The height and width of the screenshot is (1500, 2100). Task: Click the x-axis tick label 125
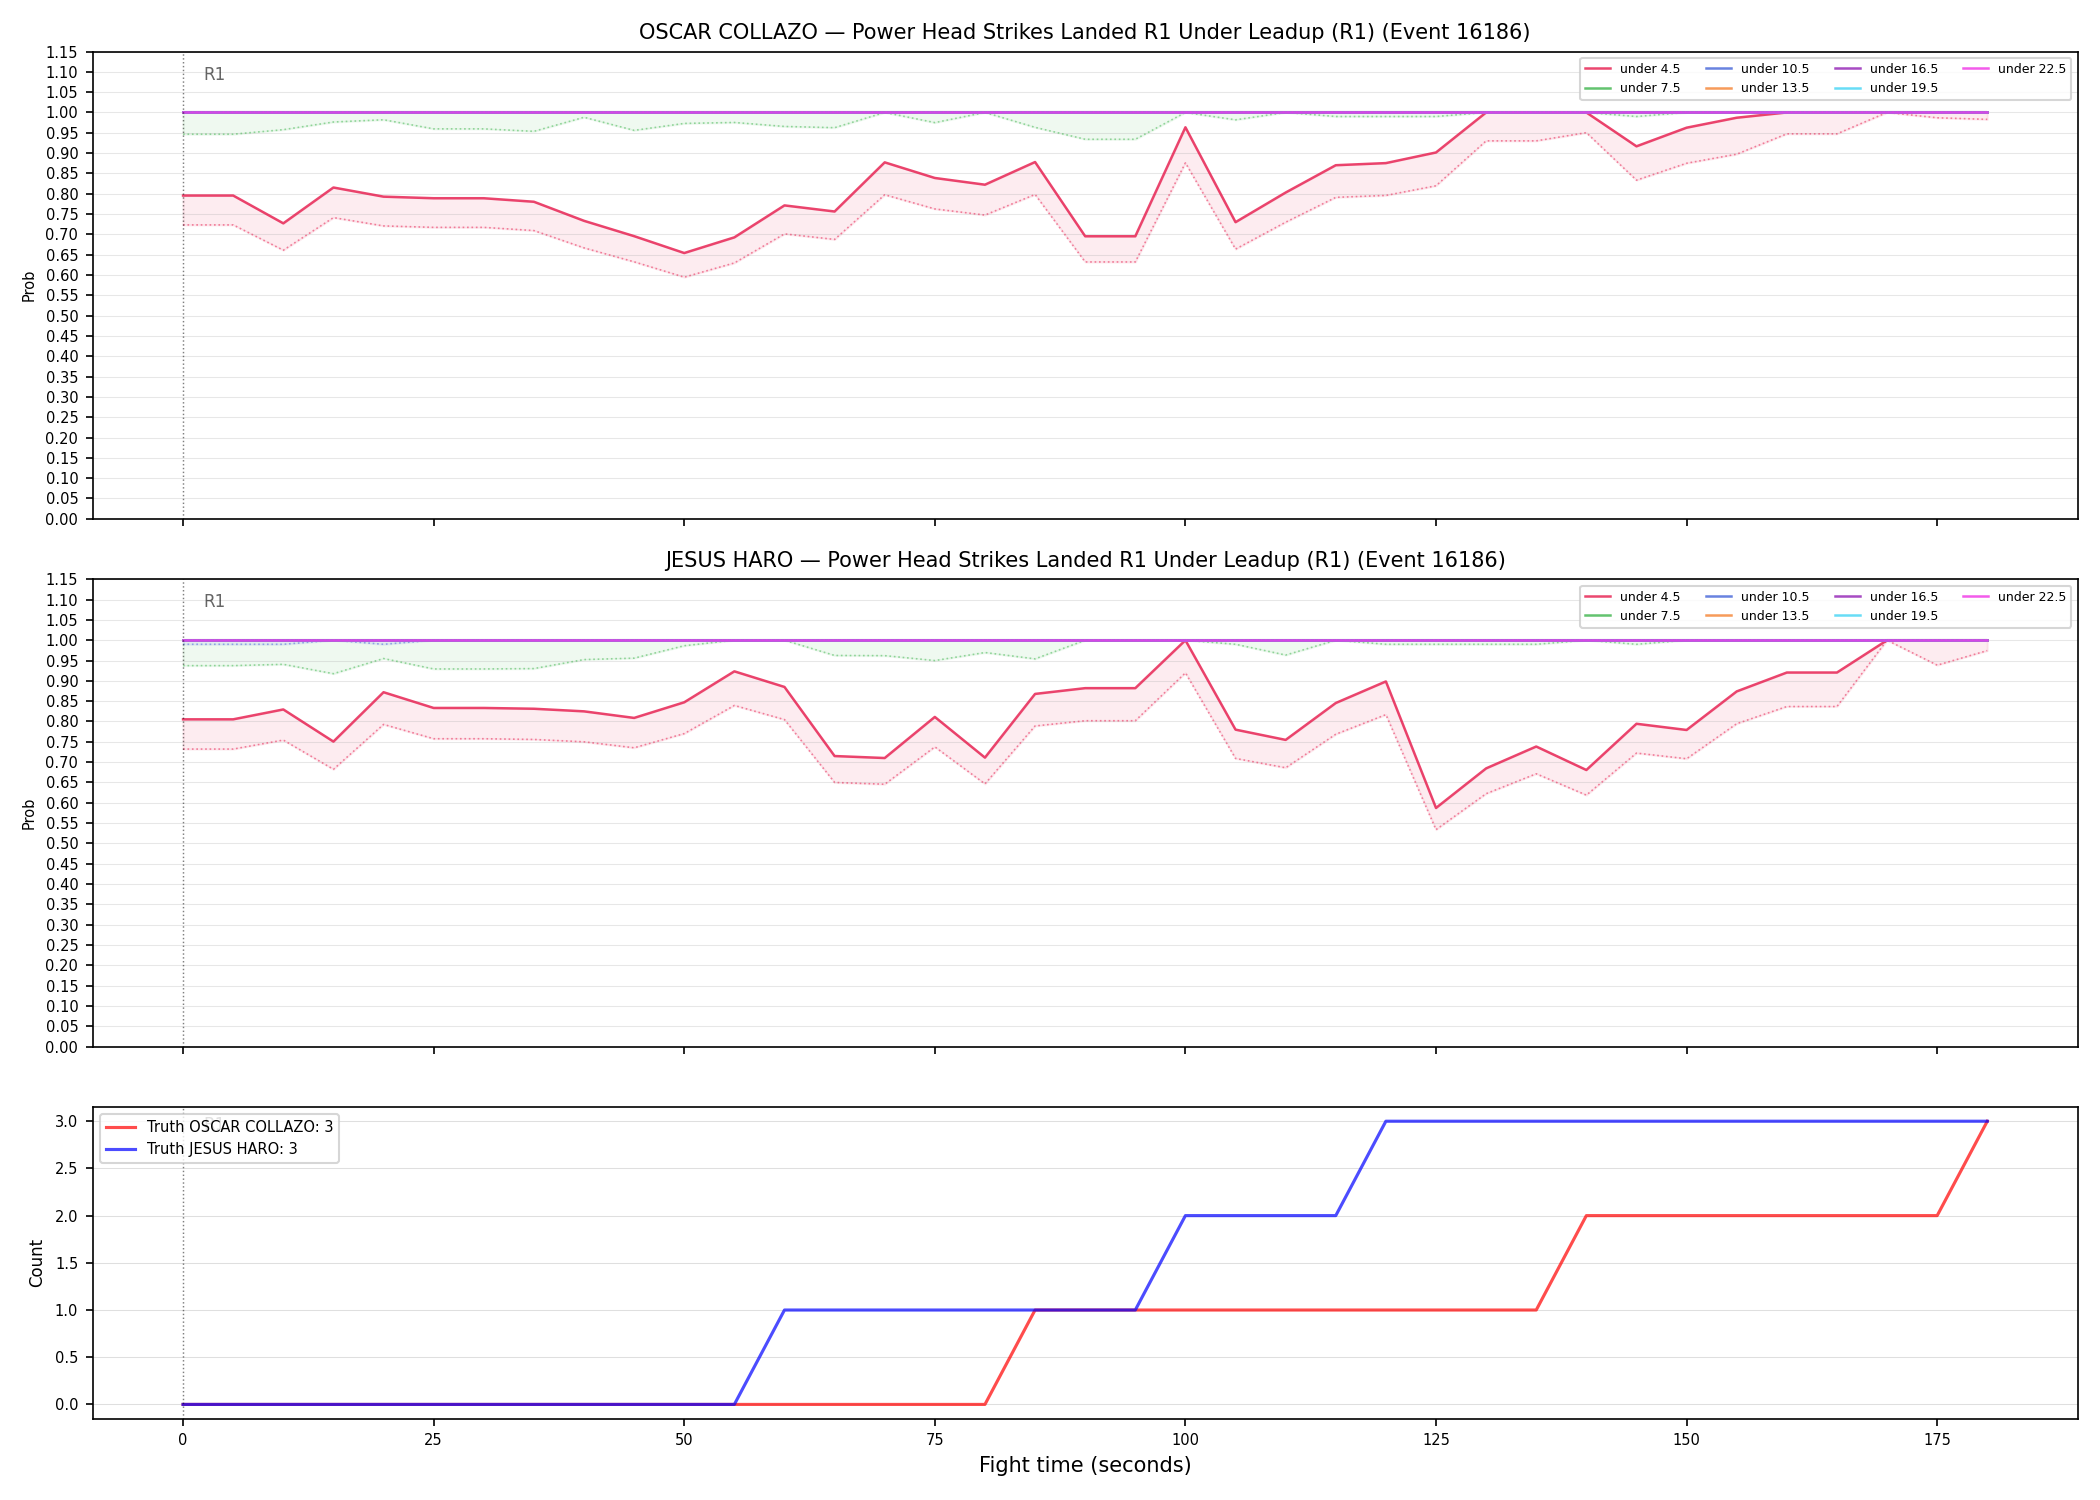click(1436, 1440)
